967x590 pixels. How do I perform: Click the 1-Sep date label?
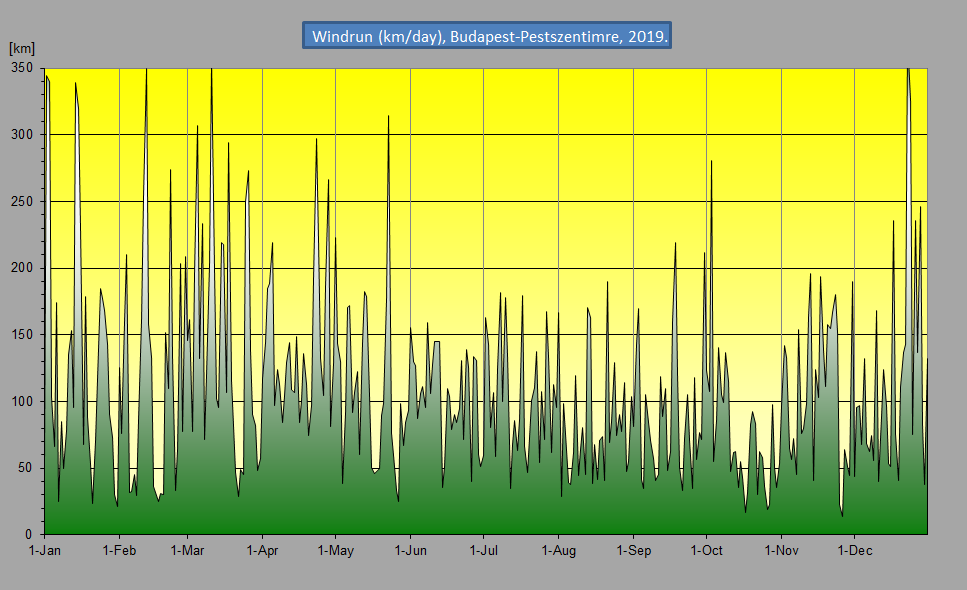tap(633, 550)
